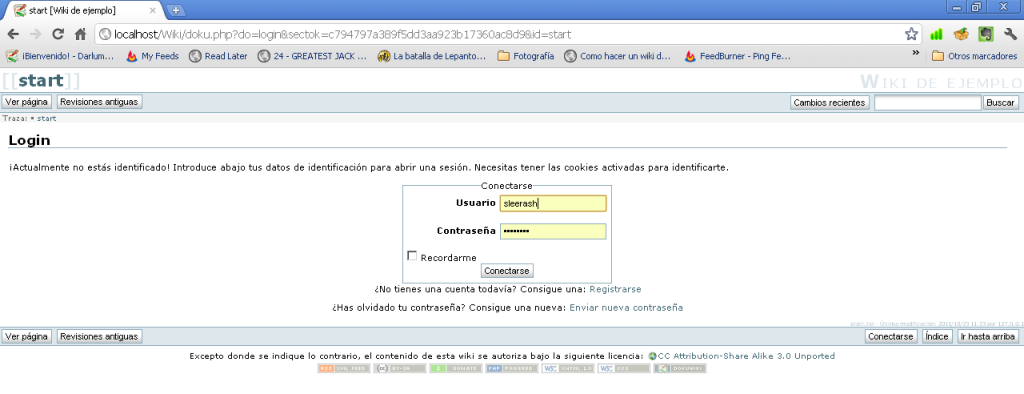Open the ¡Bienvenido! - Darlum bookmark
The height and width of the screenshot is (394, 1024).
60,56
